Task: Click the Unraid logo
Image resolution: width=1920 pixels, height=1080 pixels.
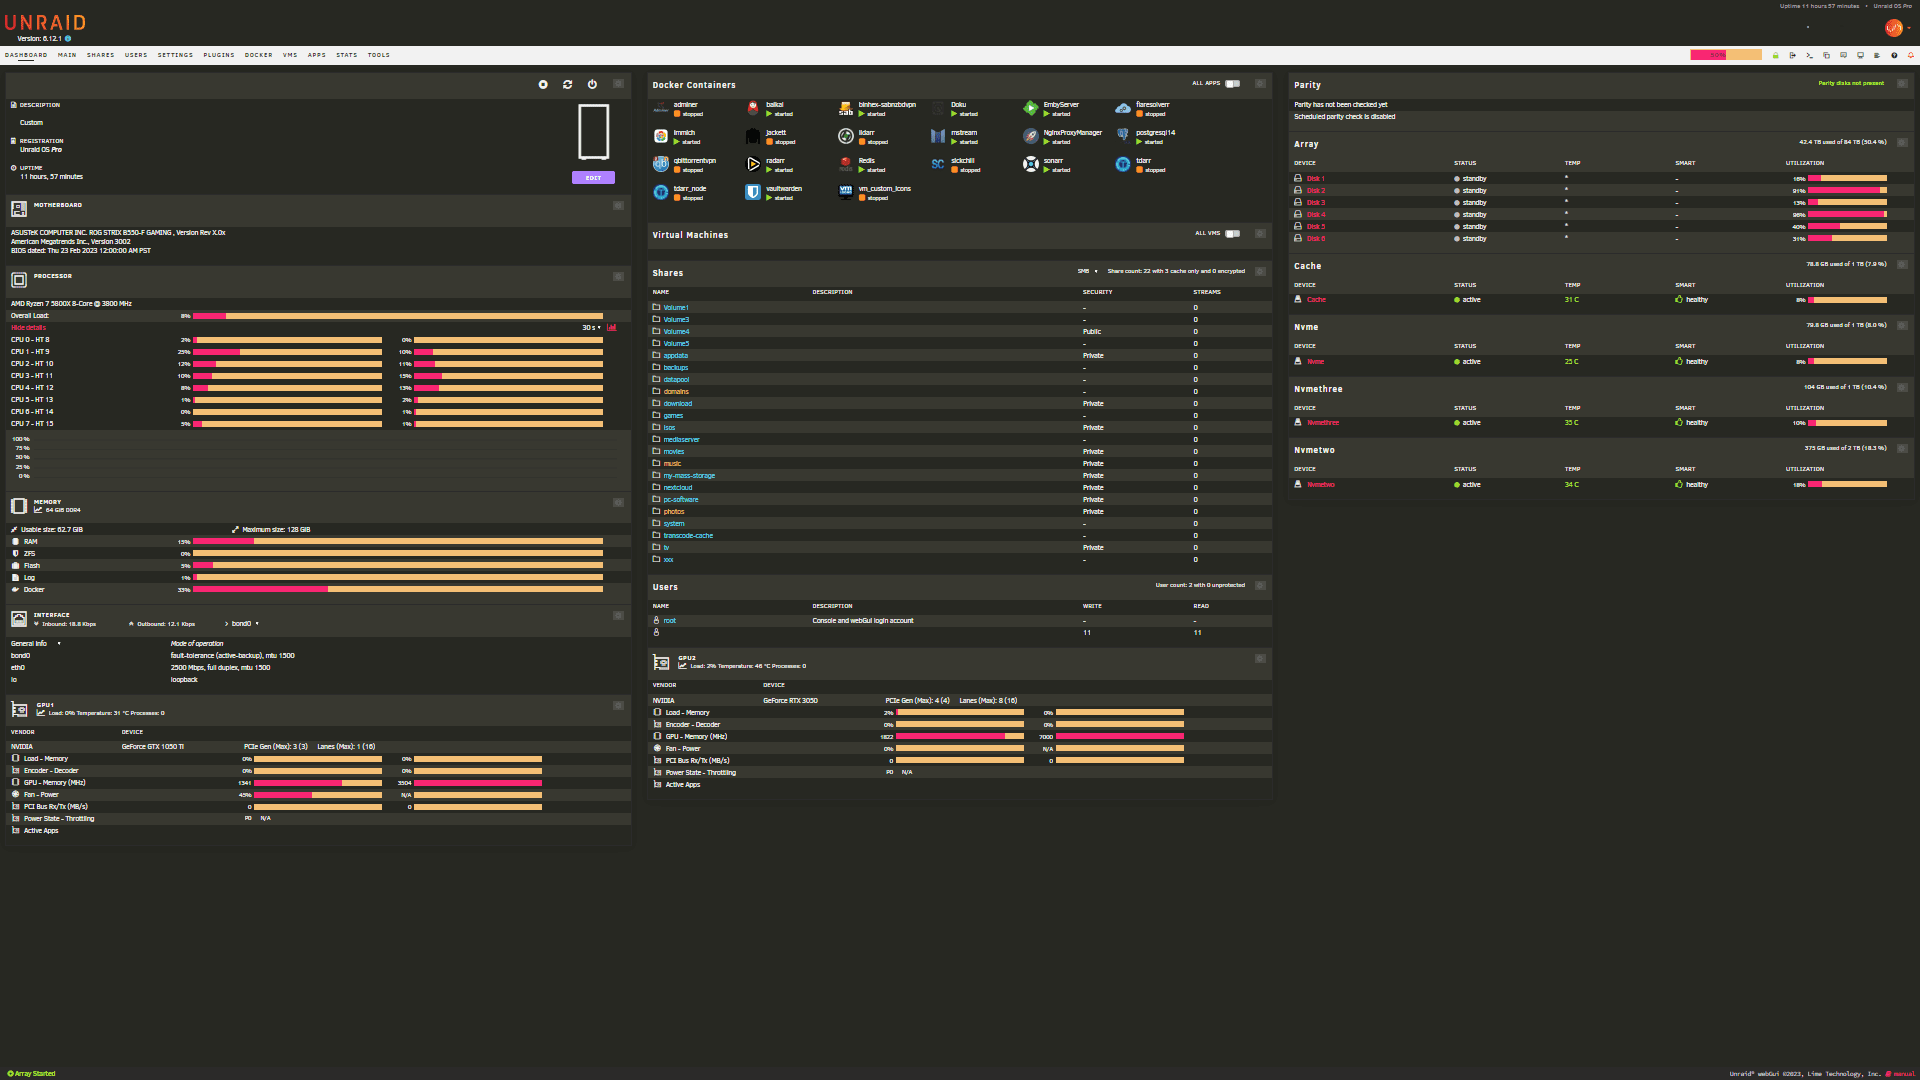Action: pos(46,23)
